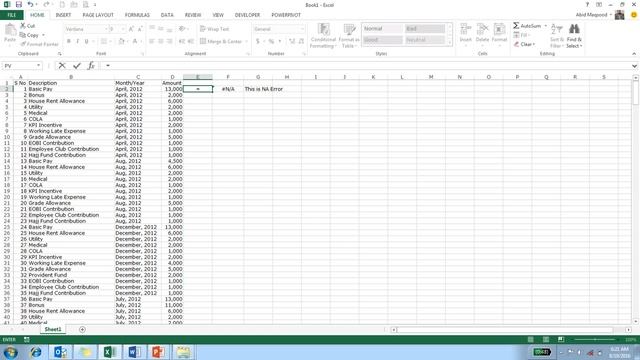The width and height of the screenshot is (640, 360).
Task: Toggle Bold formatting
Action: coord(69,41)
